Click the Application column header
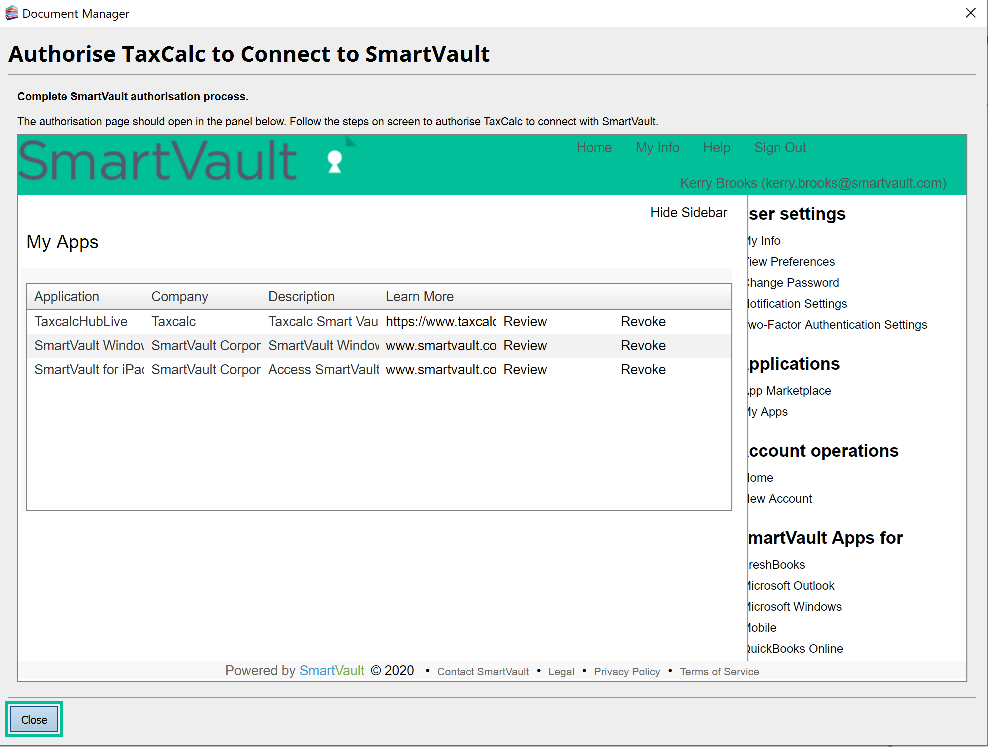988x747 pixels. tap(67, 297)
